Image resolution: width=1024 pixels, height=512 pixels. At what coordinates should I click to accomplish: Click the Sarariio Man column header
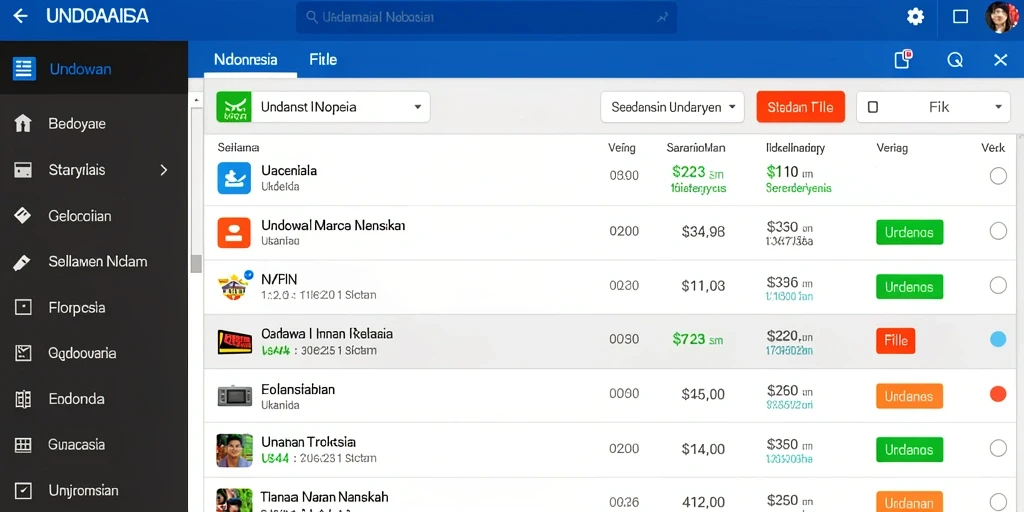pos(696,148)
